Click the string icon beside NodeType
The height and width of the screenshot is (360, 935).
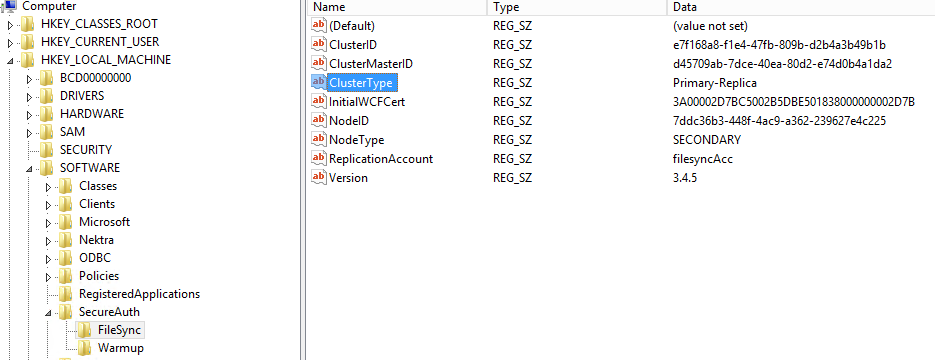coord(319,140)
